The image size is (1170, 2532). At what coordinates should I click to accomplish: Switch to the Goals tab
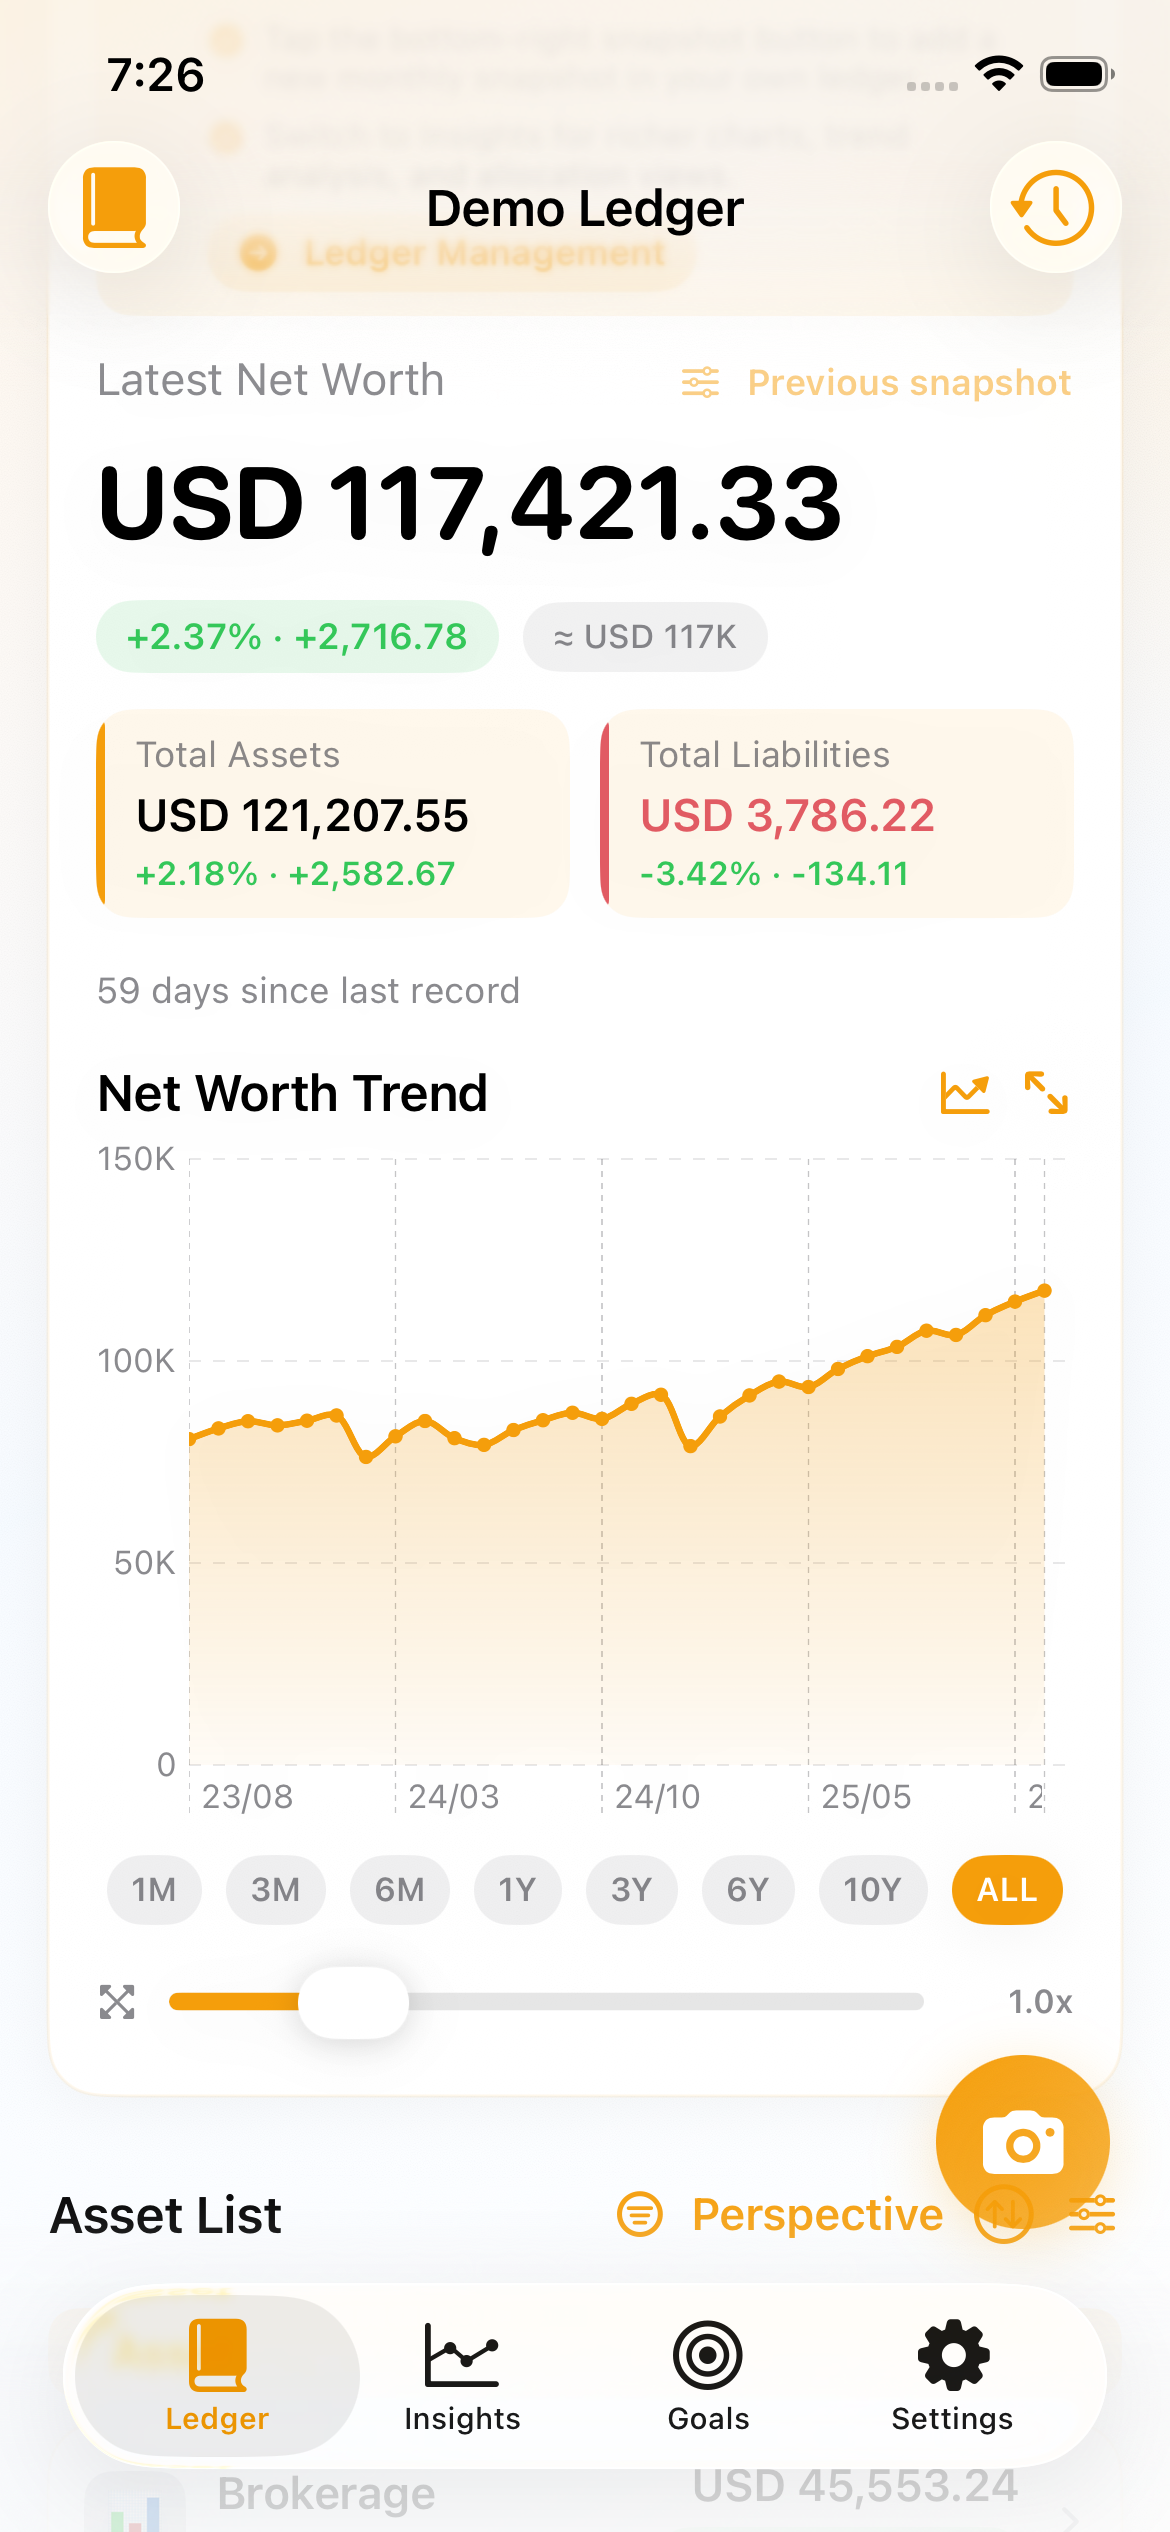point(708,2376)
